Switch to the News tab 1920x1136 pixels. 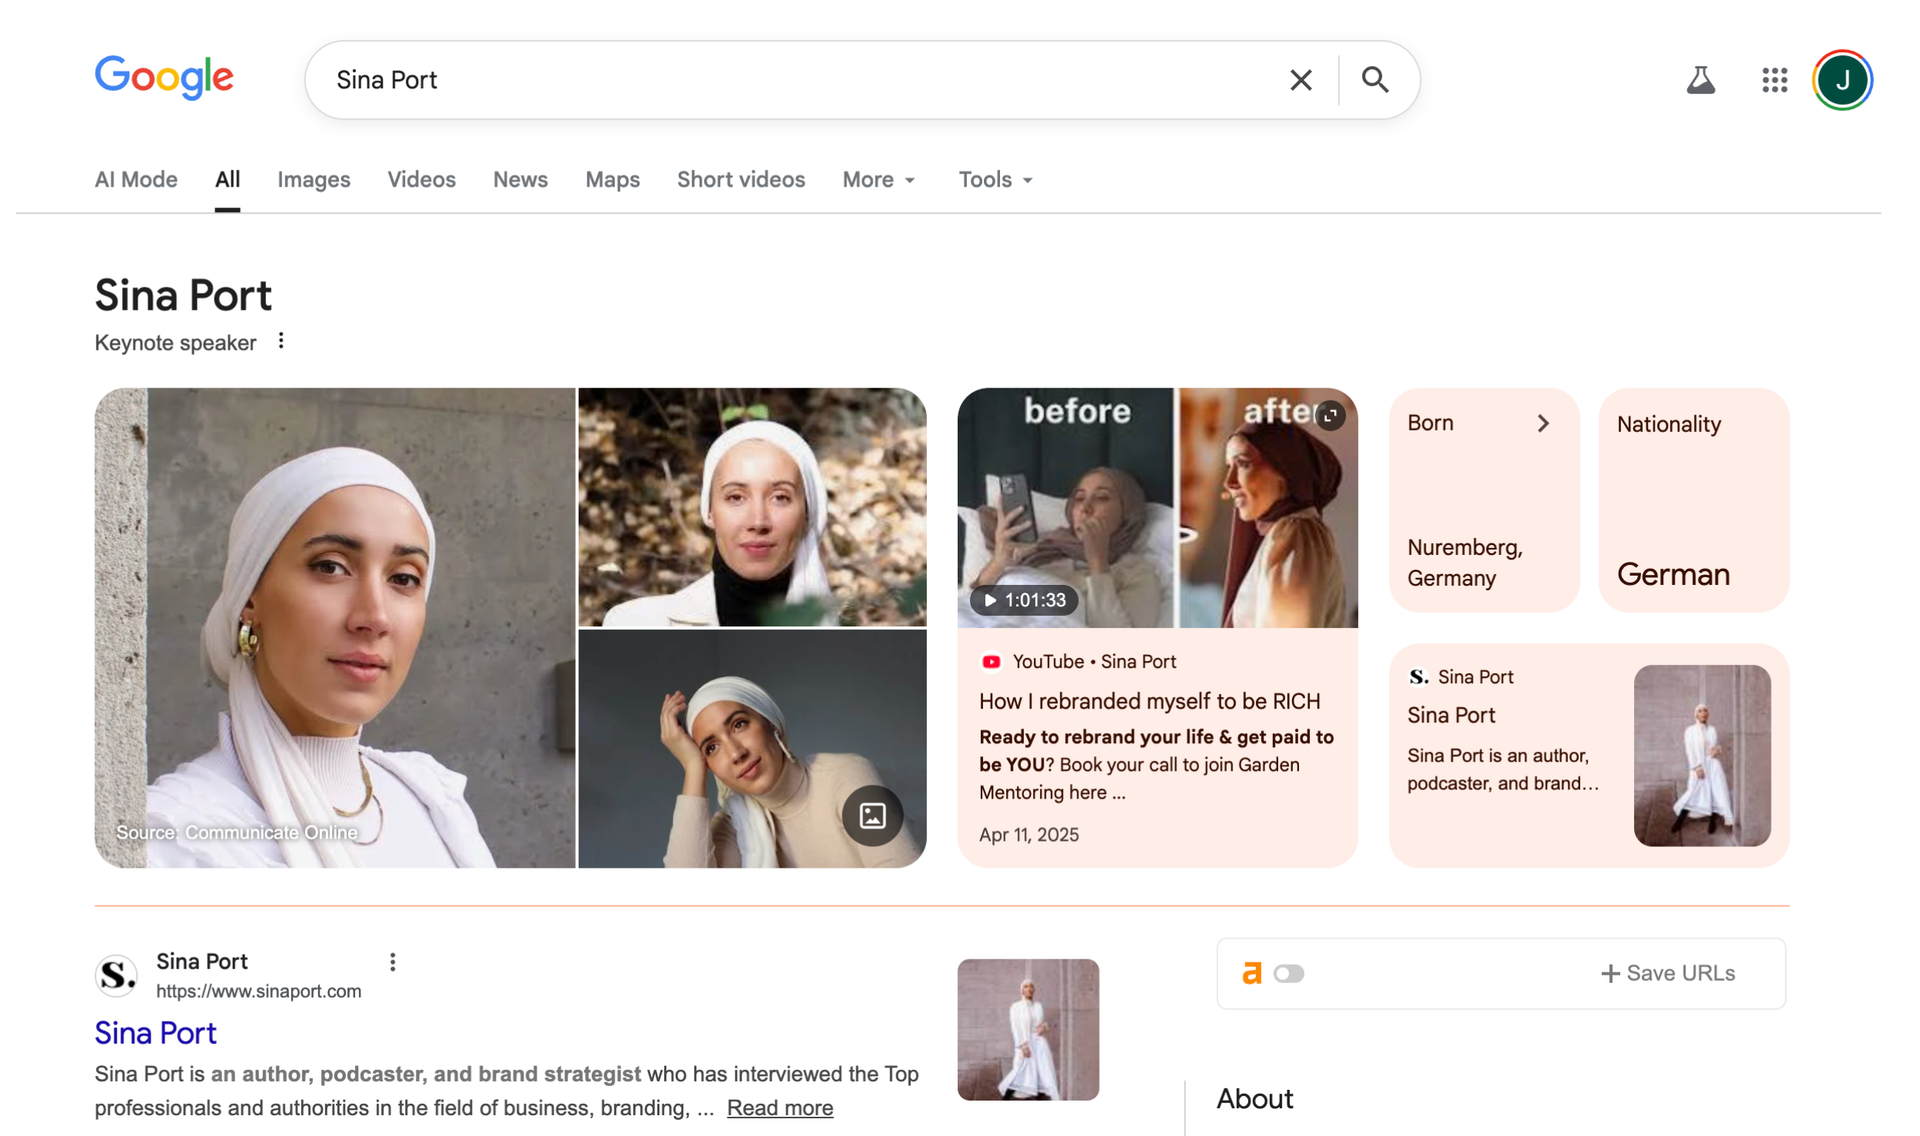click(x=520, y=180)
